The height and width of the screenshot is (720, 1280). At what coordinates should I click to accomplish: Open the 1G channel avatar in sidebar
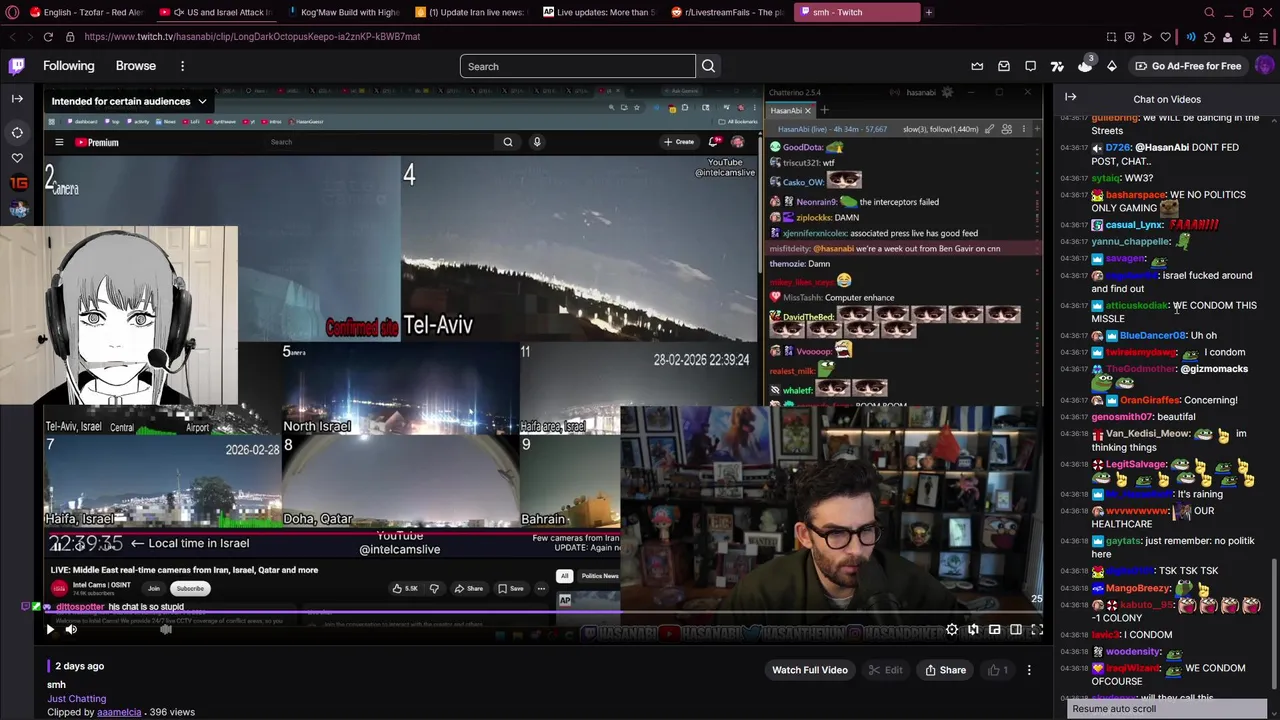tap(18, 183)
